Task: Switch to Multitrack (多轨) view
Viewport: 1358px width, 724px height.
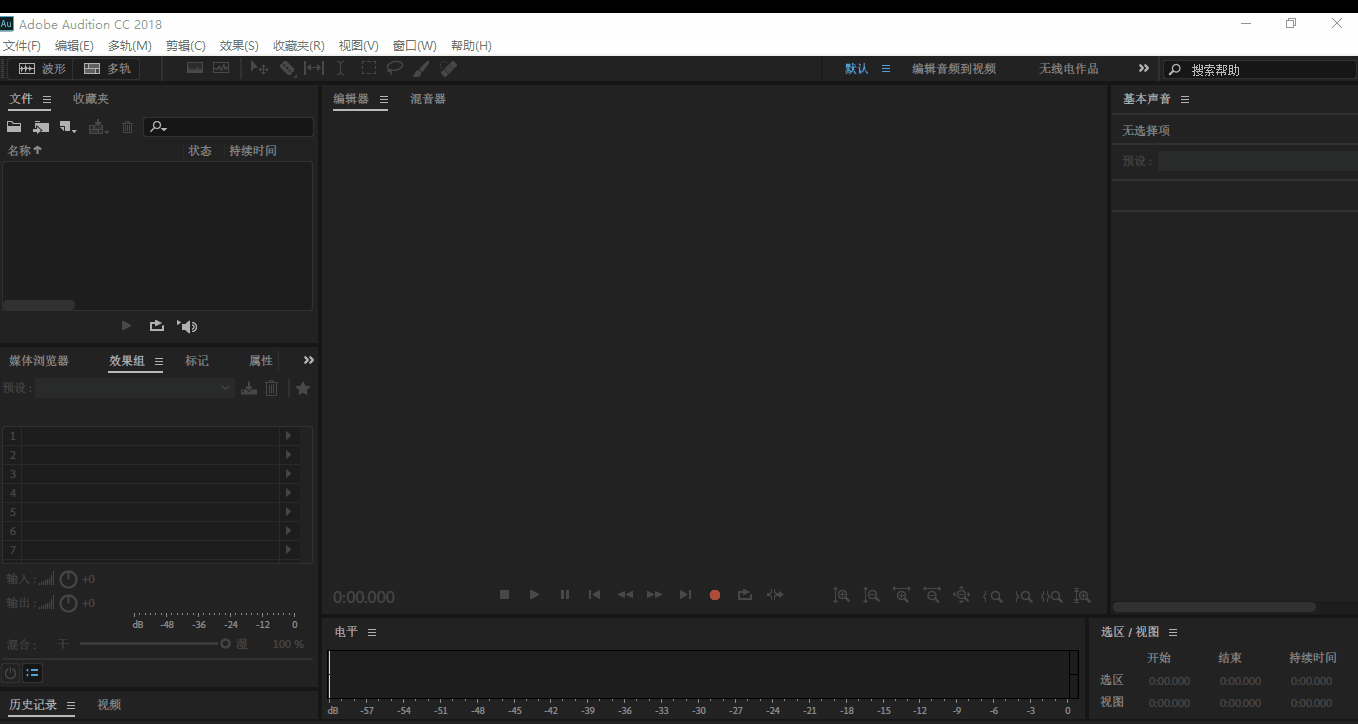Action: point(106,69)
